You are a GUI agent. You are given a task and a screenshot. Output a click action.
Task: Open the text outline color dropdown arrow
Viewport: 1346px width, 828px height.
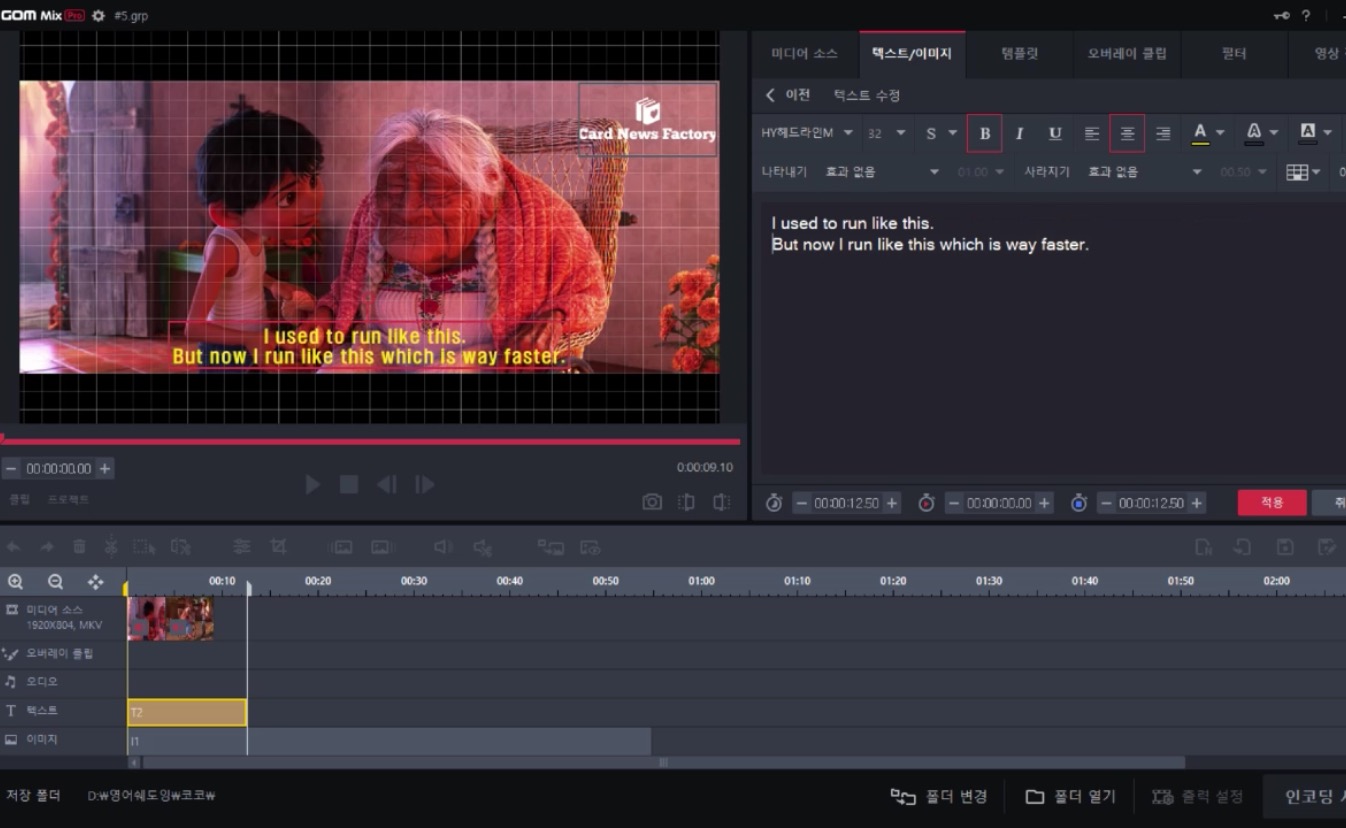tap(1274, 133)
